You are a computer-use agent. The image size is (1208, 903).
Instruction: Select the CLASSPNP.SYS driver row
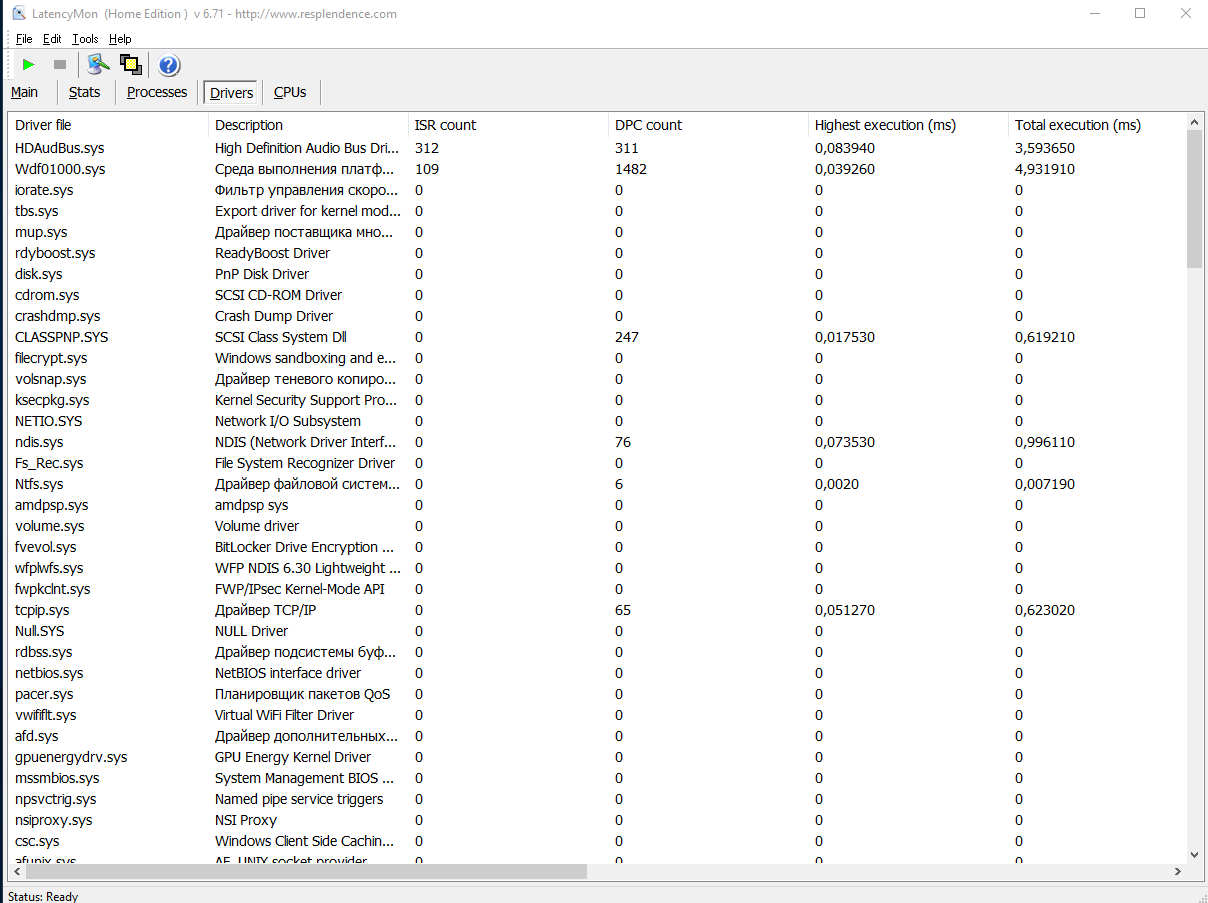point(597,337)
